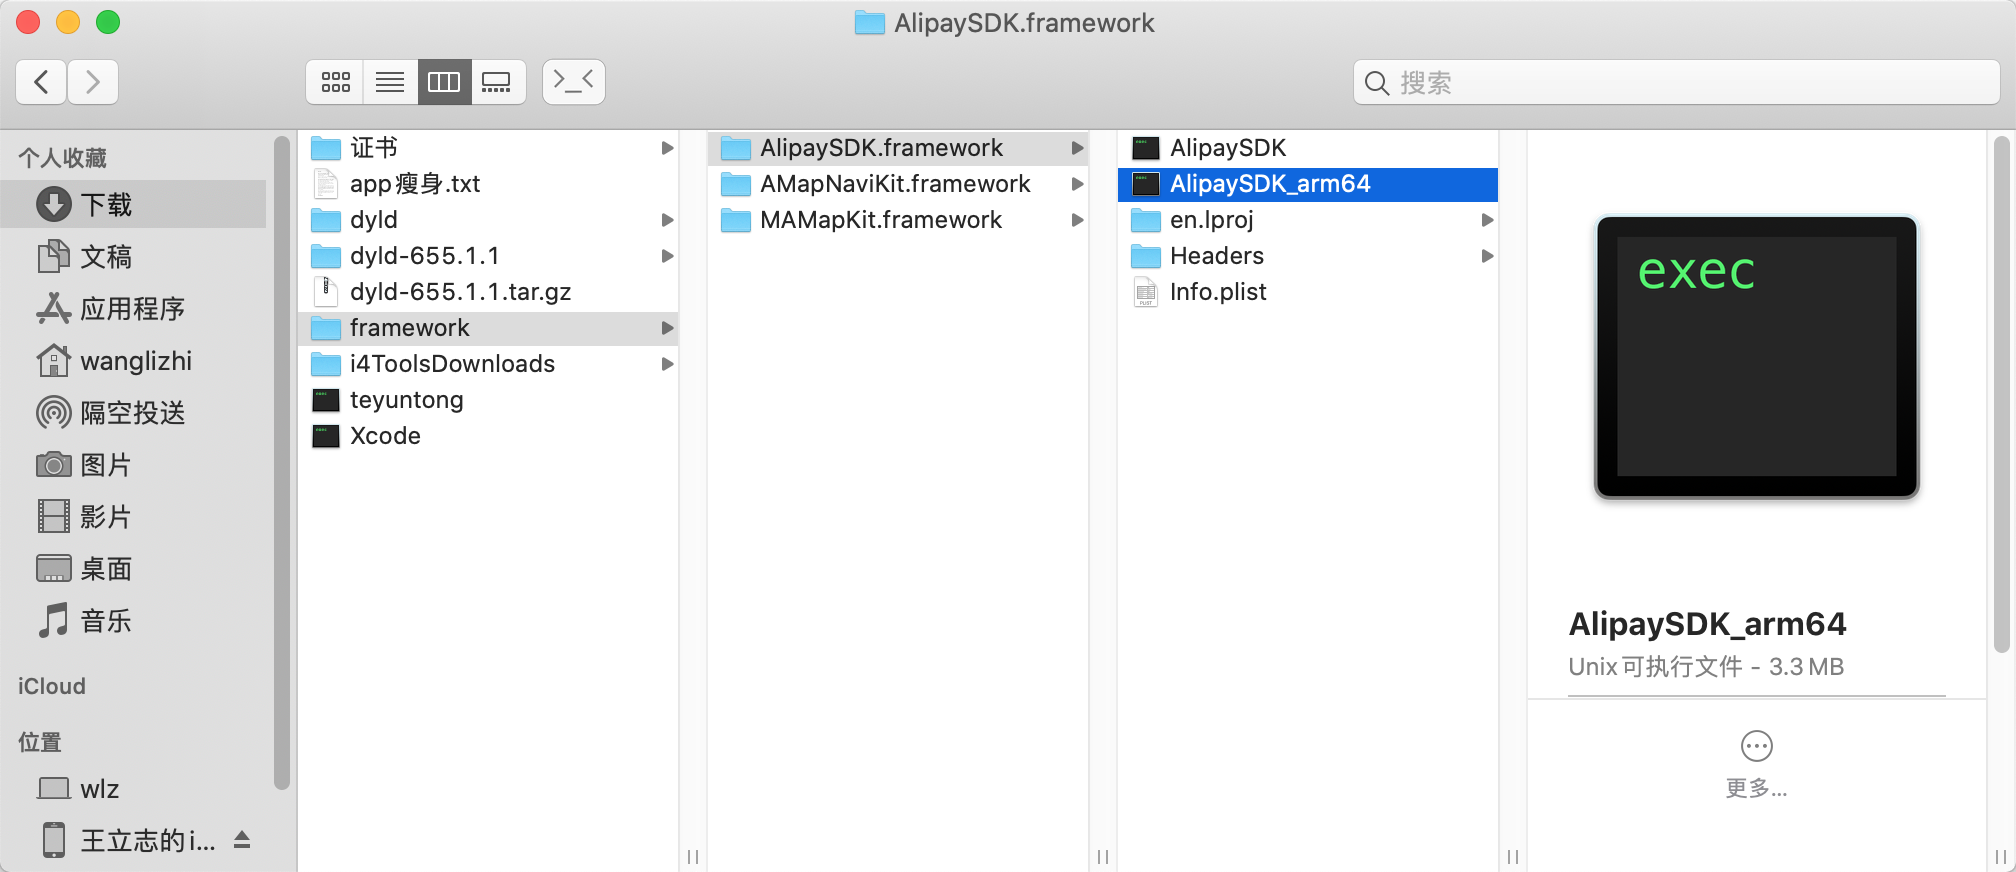The height and width of the screenshot is (872, 2016).
Task: Click the sidebar vertical scrollbar
Action: (x=282, y=460)
